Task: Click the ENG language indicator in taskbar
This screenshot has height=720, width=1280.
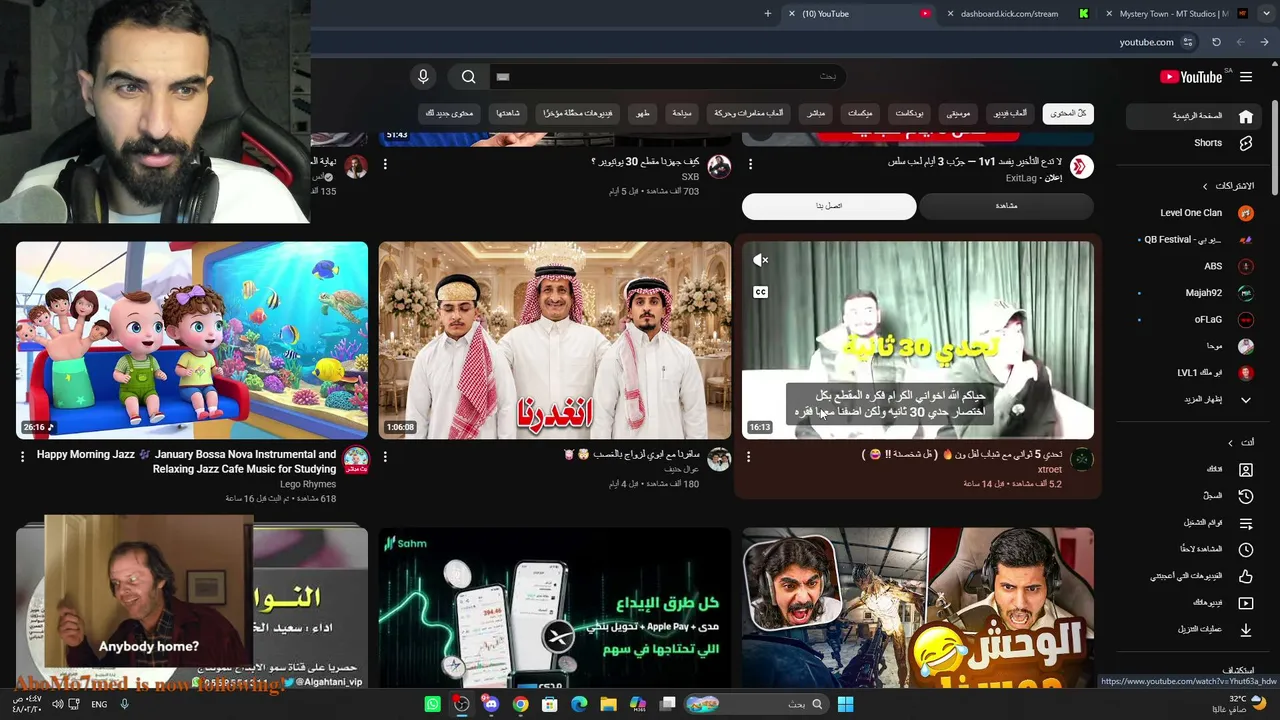Action: (99, 704)
